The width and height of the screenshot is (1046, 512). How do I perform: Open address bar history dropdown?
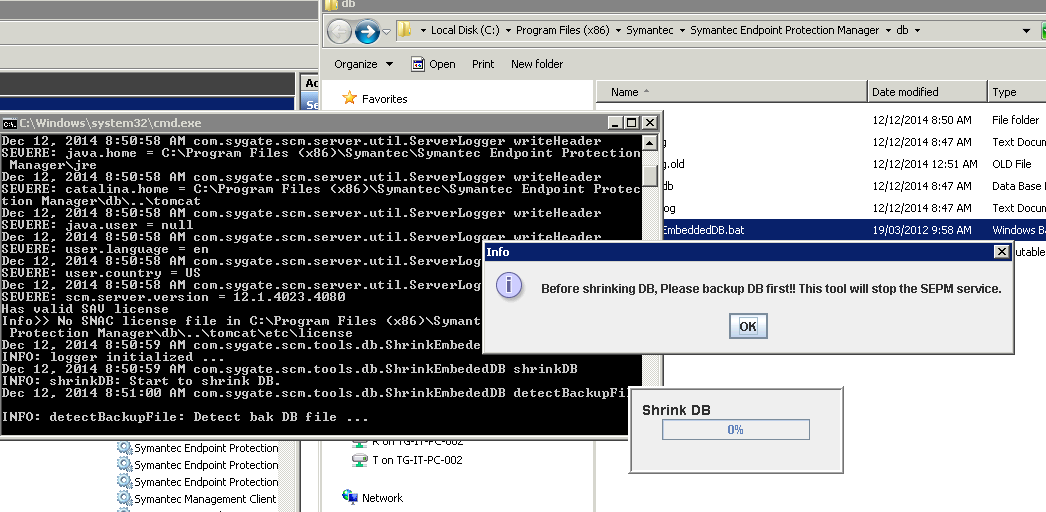coord(1027,31)
